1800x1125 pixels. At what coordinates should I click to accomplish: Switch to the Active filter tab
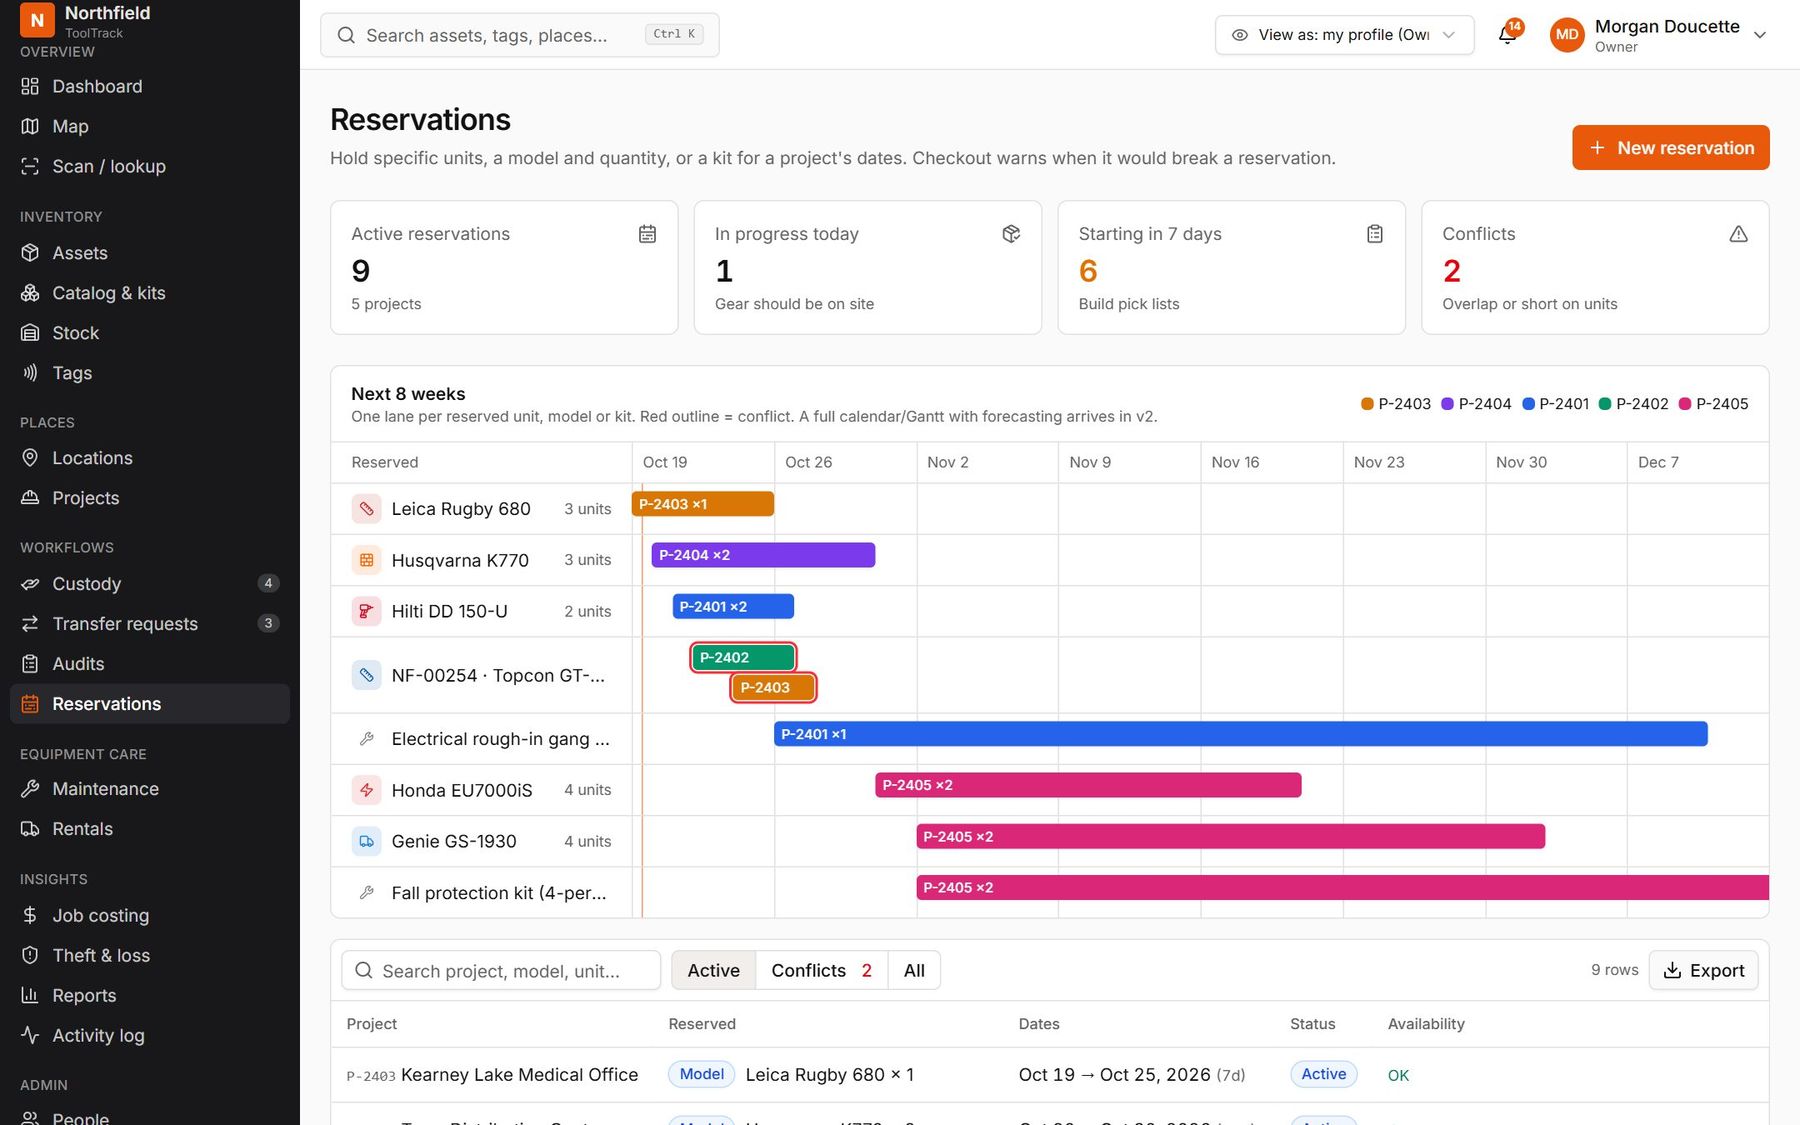[x=713, y=970]
